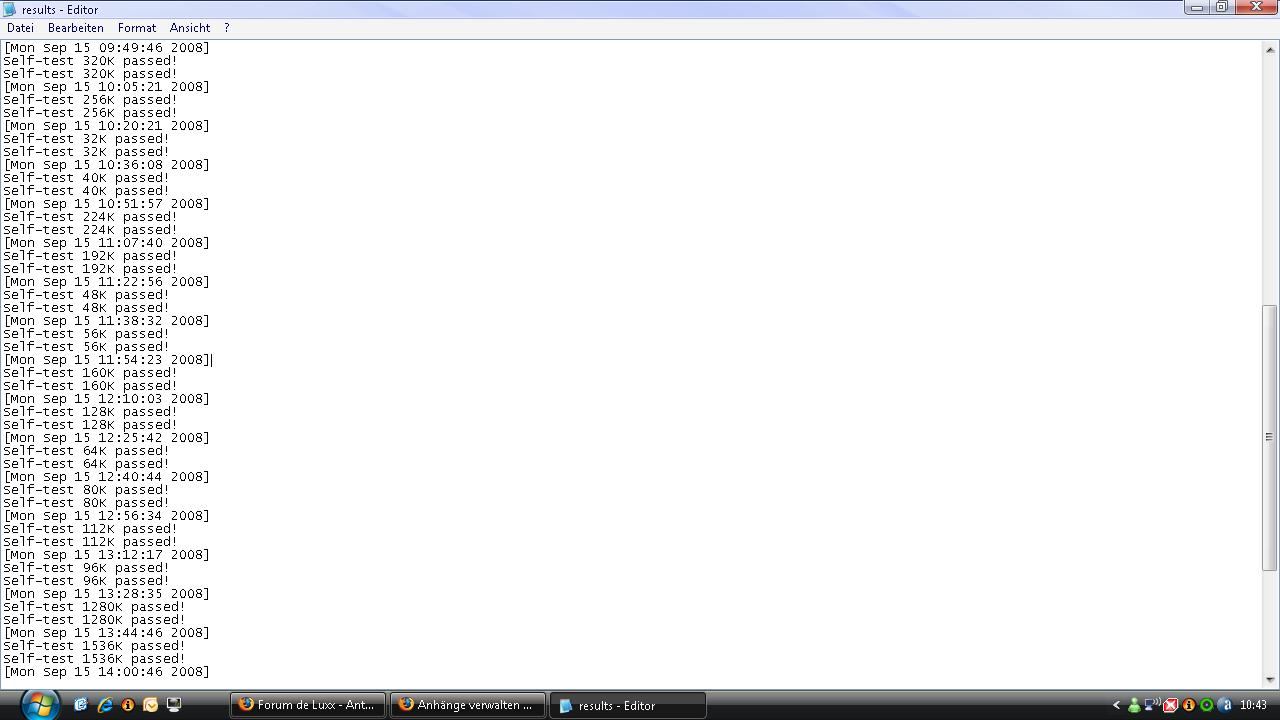Click first 'Self-test 160K passed!' line

[90, 372]
